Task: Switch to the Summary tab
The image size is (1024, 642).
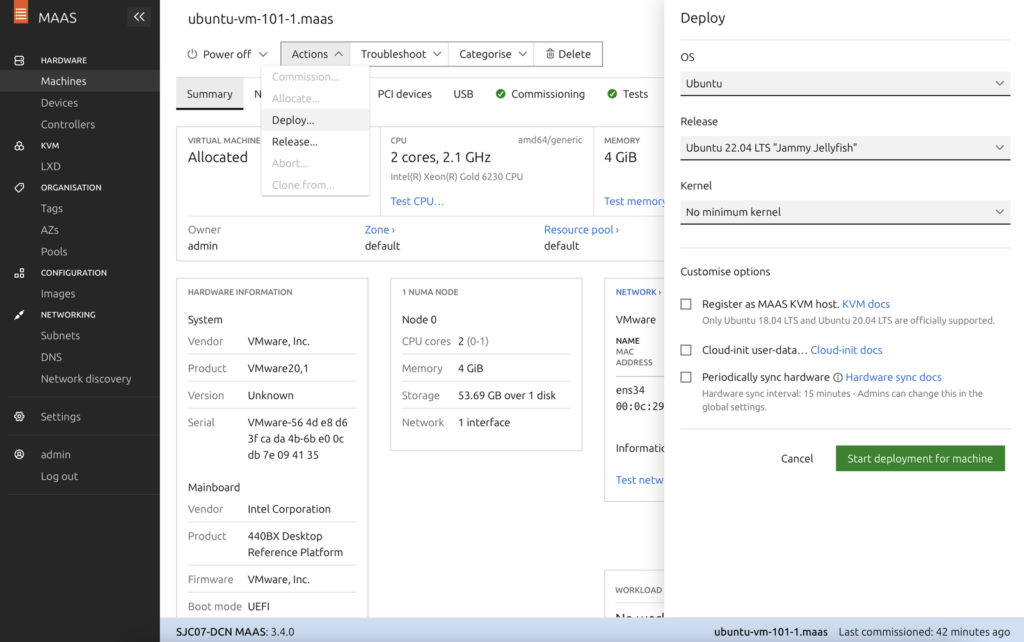Action: coord(210,94)
